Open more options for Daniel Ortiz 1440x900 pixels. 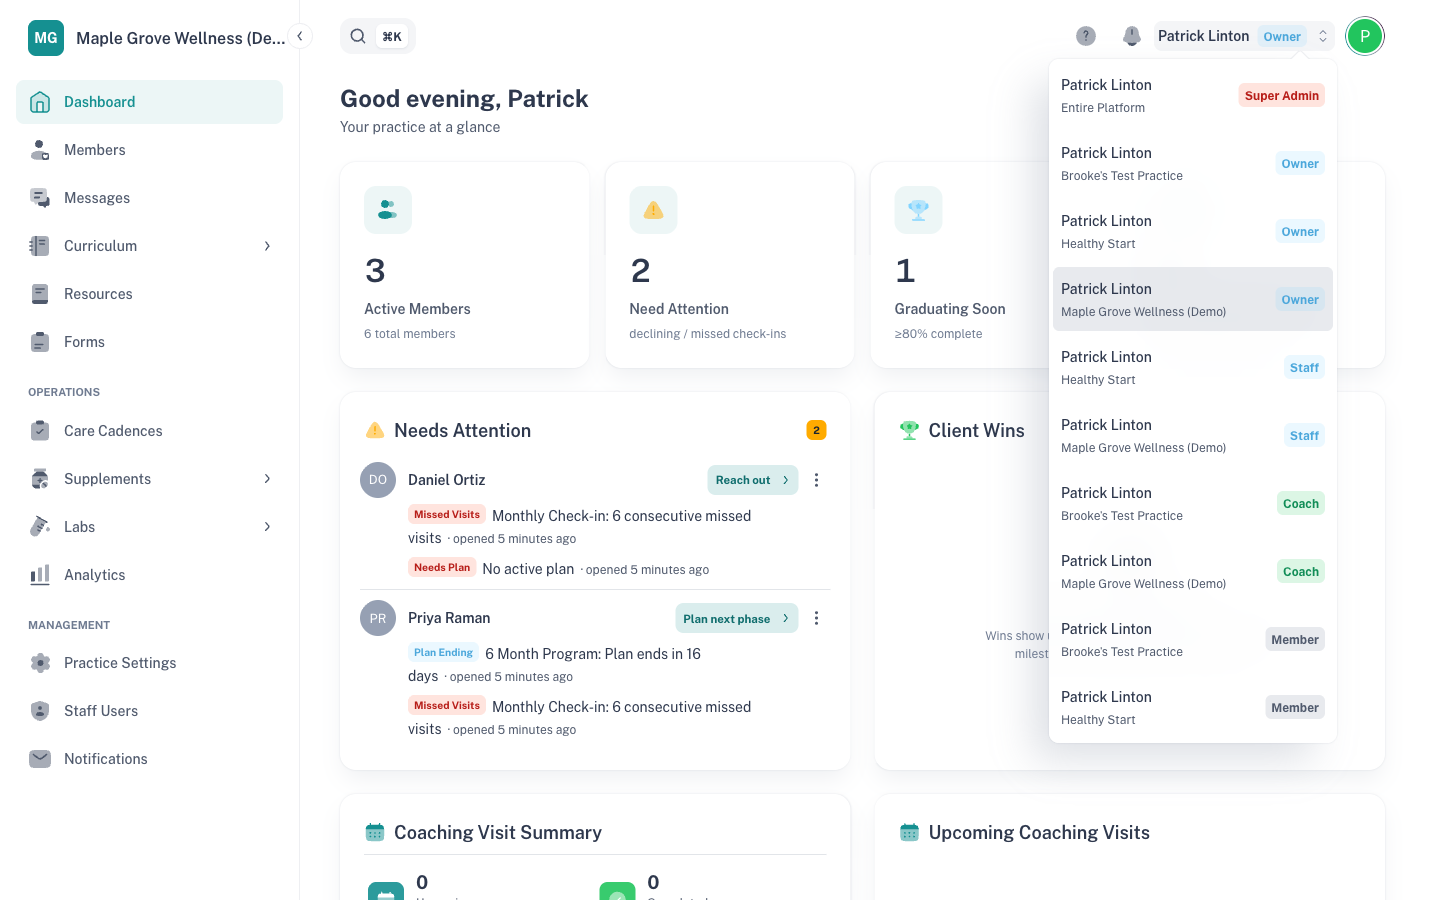click(817, 480)
